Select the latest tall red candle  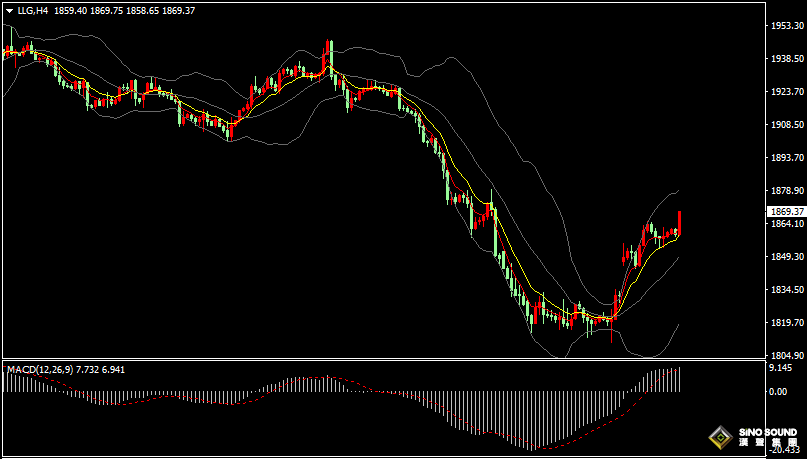[x=679, y=223]
